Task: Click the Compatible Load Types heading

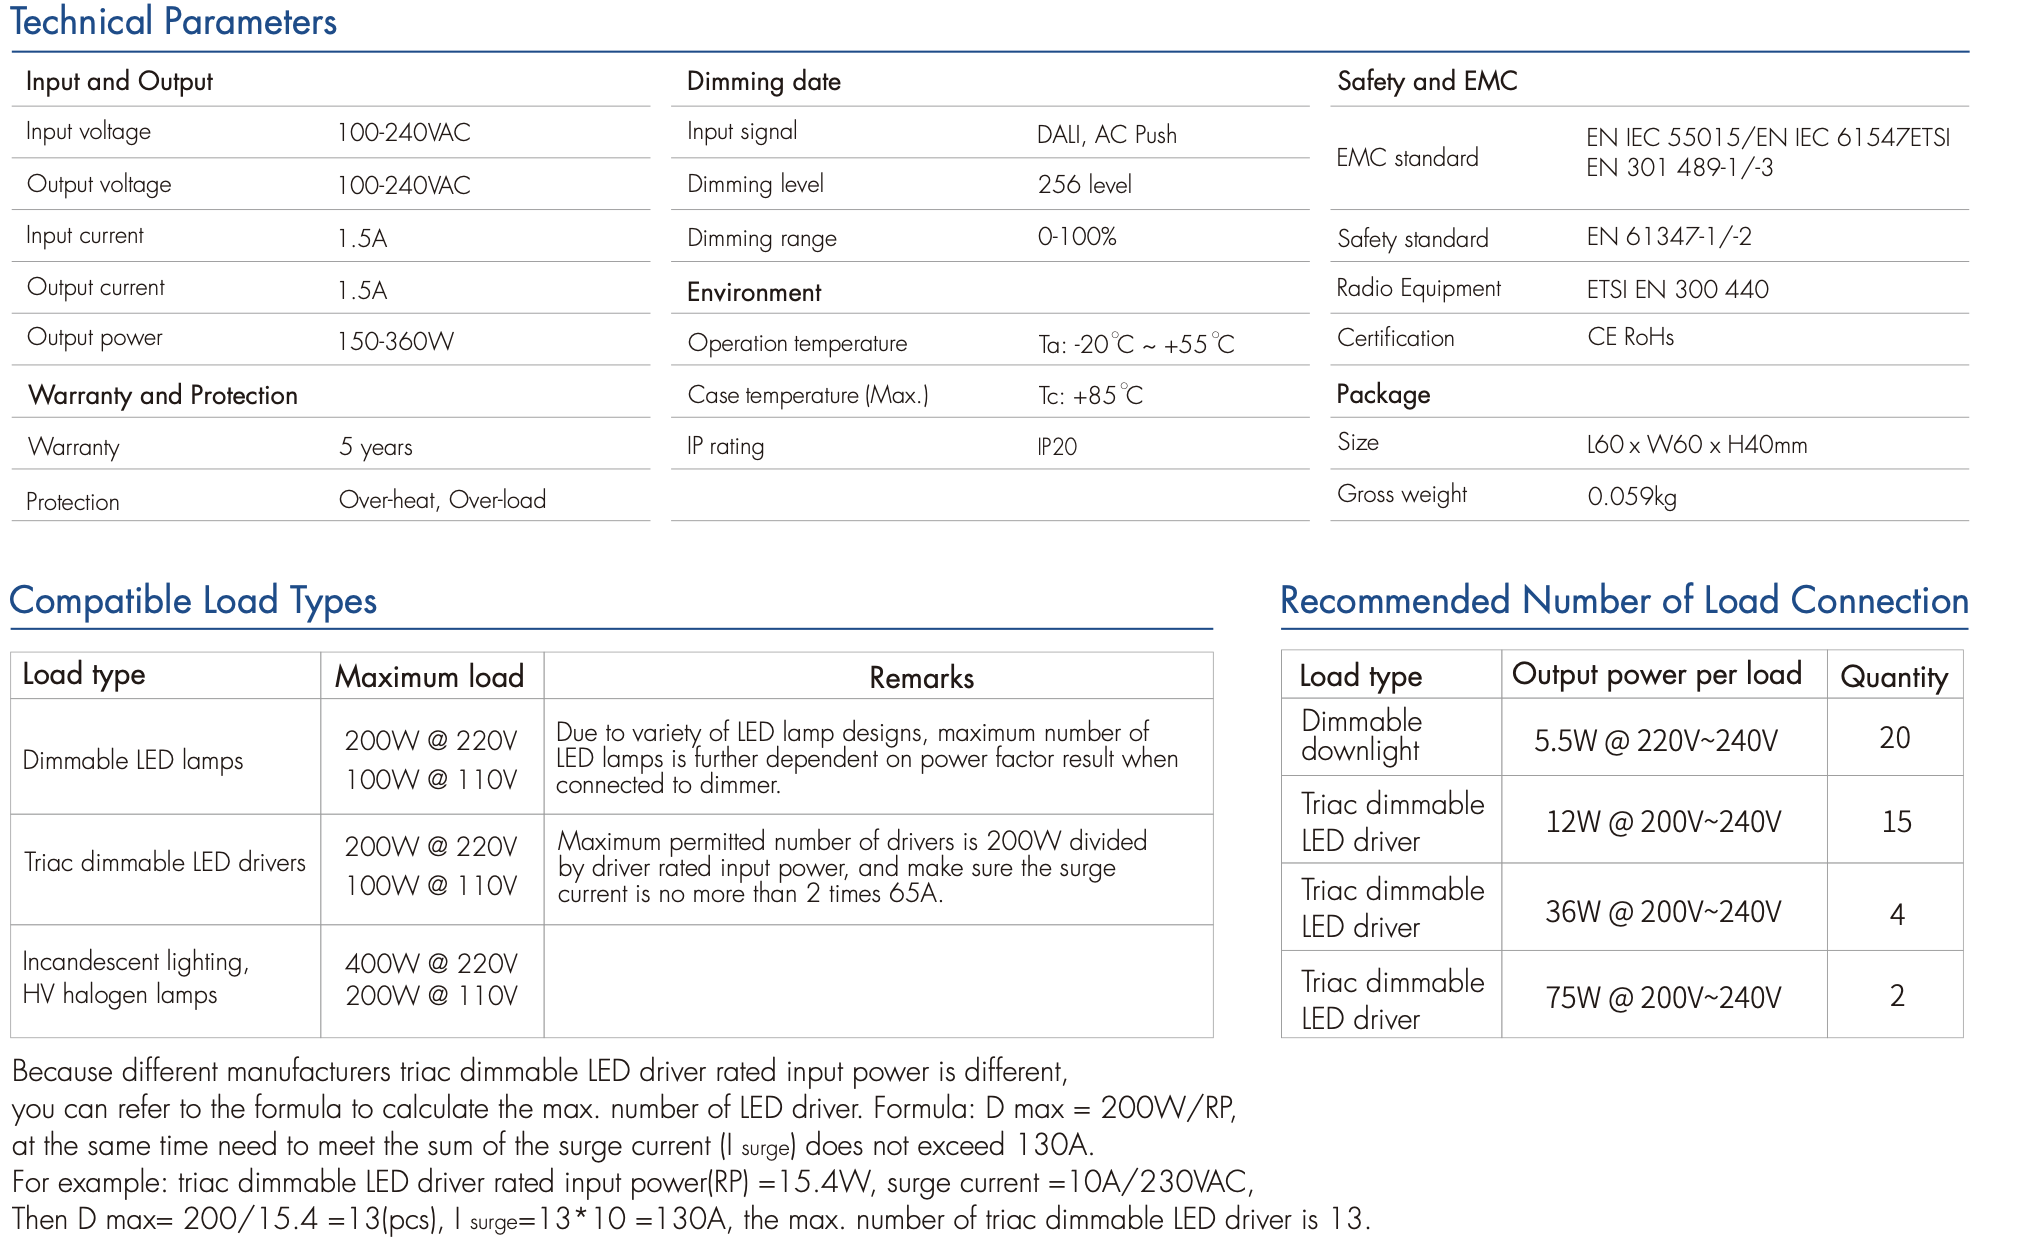Action: [193, 601]
